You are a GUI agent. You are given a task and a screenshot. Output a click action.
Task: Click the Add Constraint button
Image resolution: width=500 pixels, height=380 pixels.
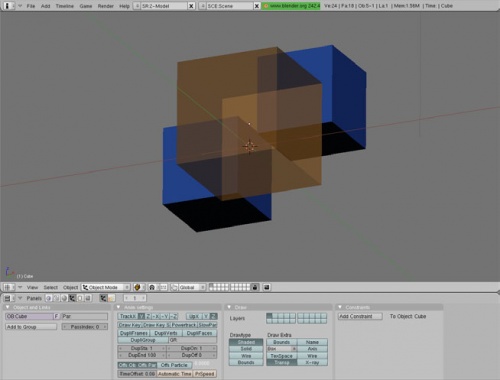360,316
